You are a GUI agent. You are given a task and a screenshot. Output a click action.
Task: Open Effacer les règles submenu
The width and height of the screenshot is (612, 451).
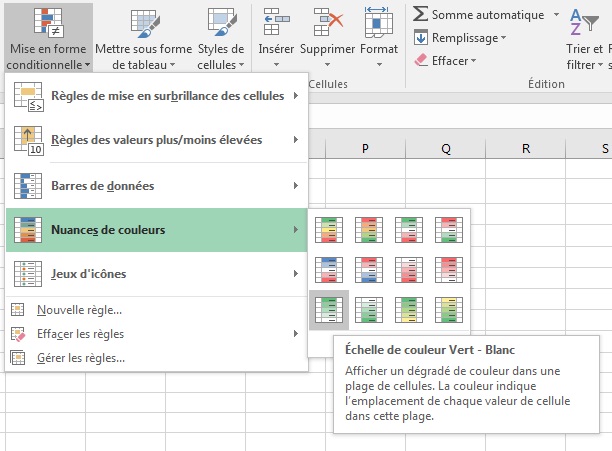[157, 334]
